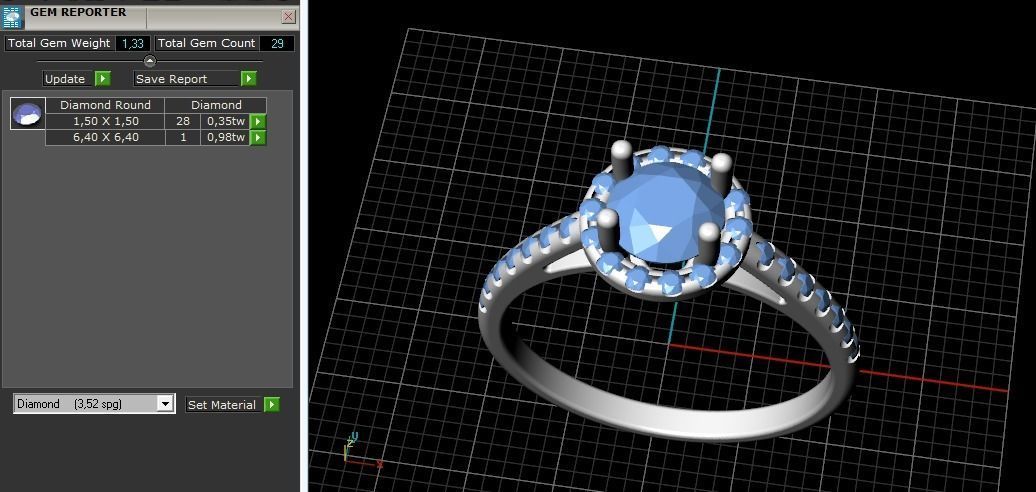Click the Update button
This screenshot has width=1036, height=492.
click(x=68, y=79)
